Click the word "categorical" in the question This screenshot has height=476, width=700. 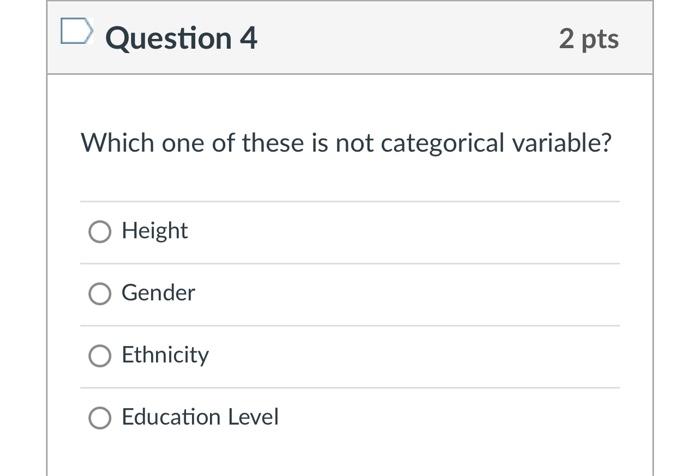[x=443, y=143]
